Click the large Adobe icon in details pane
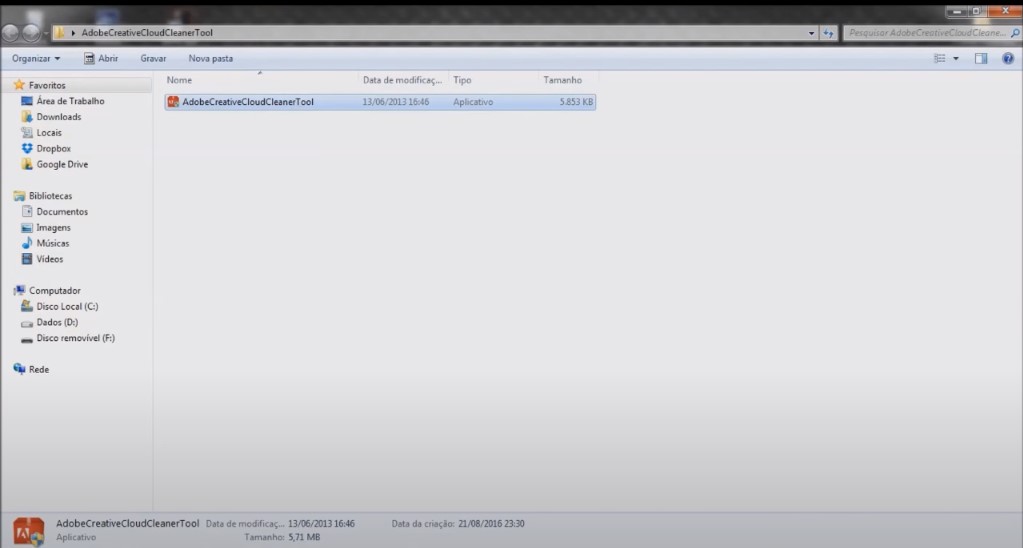1023x548 pixels. click(x=29, y=531)
